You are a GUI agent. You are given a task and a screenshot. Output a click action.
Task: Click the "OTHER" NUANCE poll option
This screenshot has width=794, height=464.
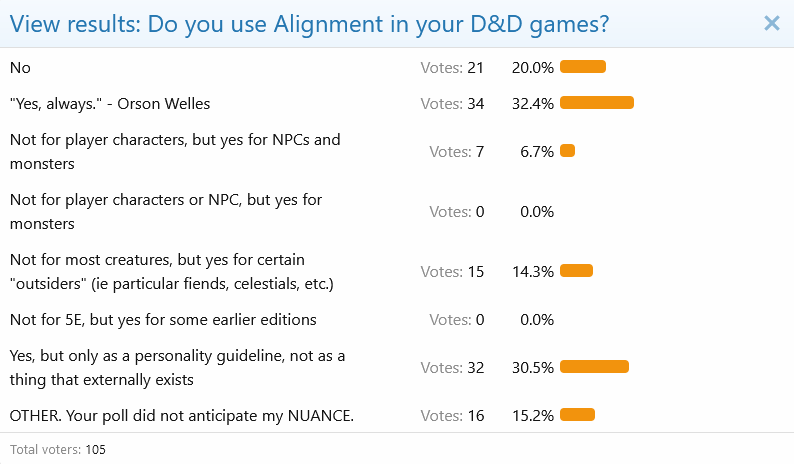pos(181,415)
